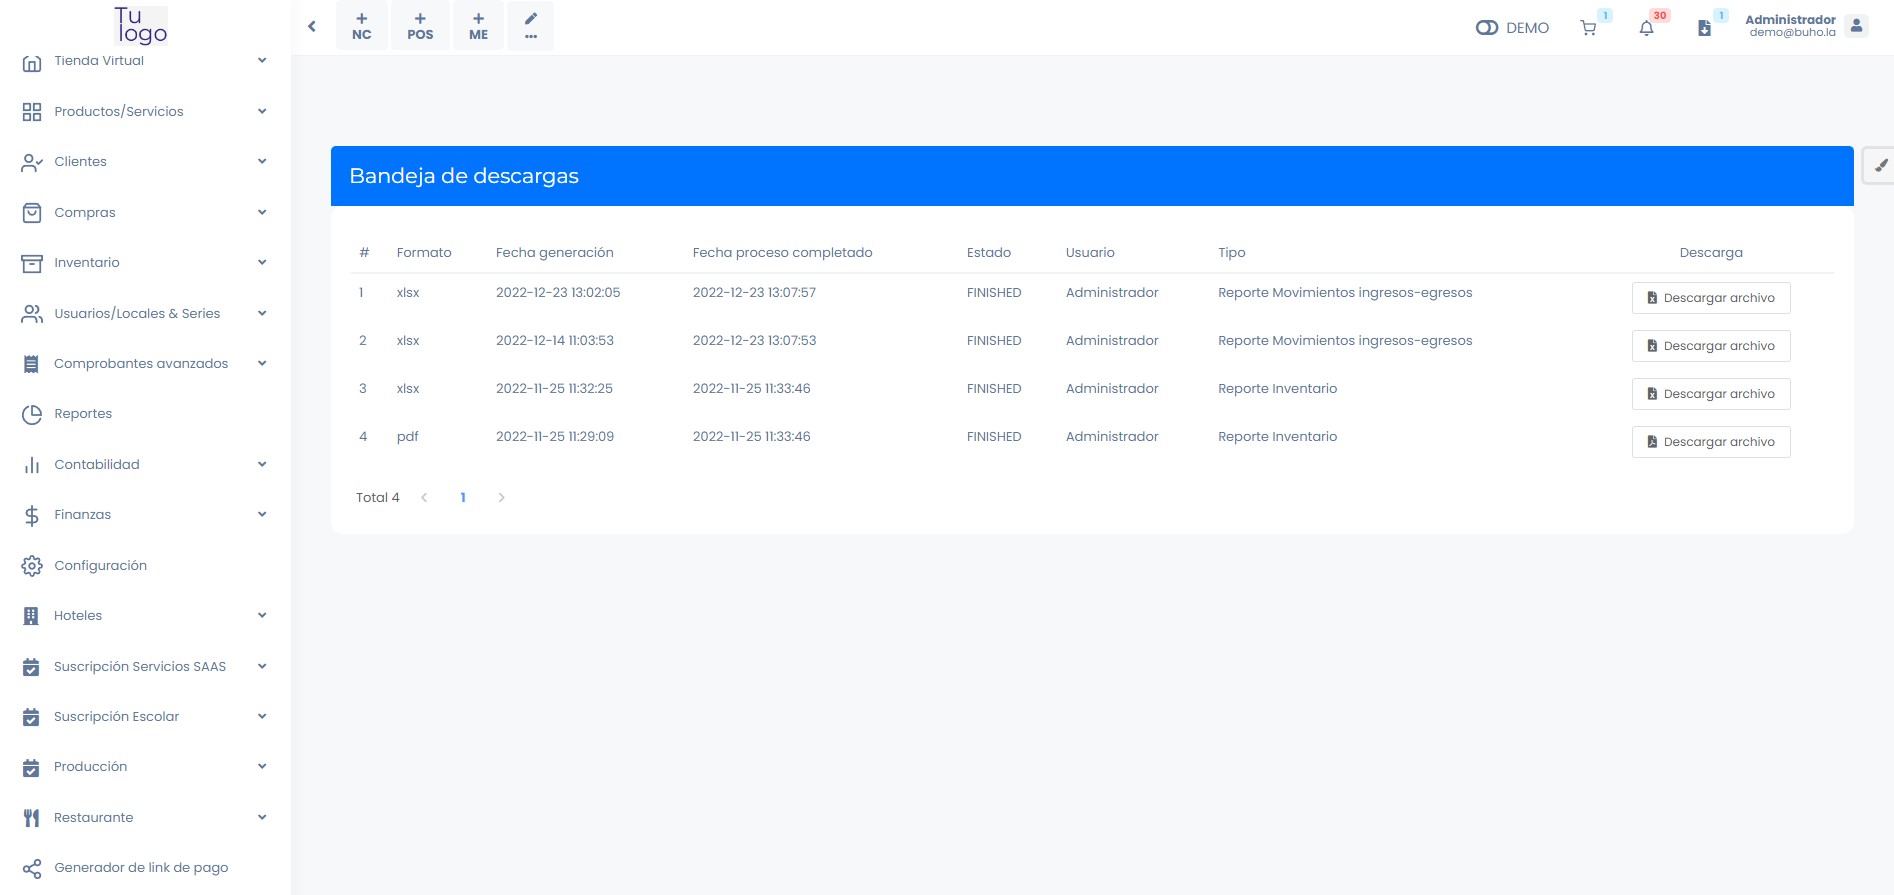This screenshot has width=1894, height=895.
Task: Open the downloads tray icon in header
Action: (x=1704, y=28)
